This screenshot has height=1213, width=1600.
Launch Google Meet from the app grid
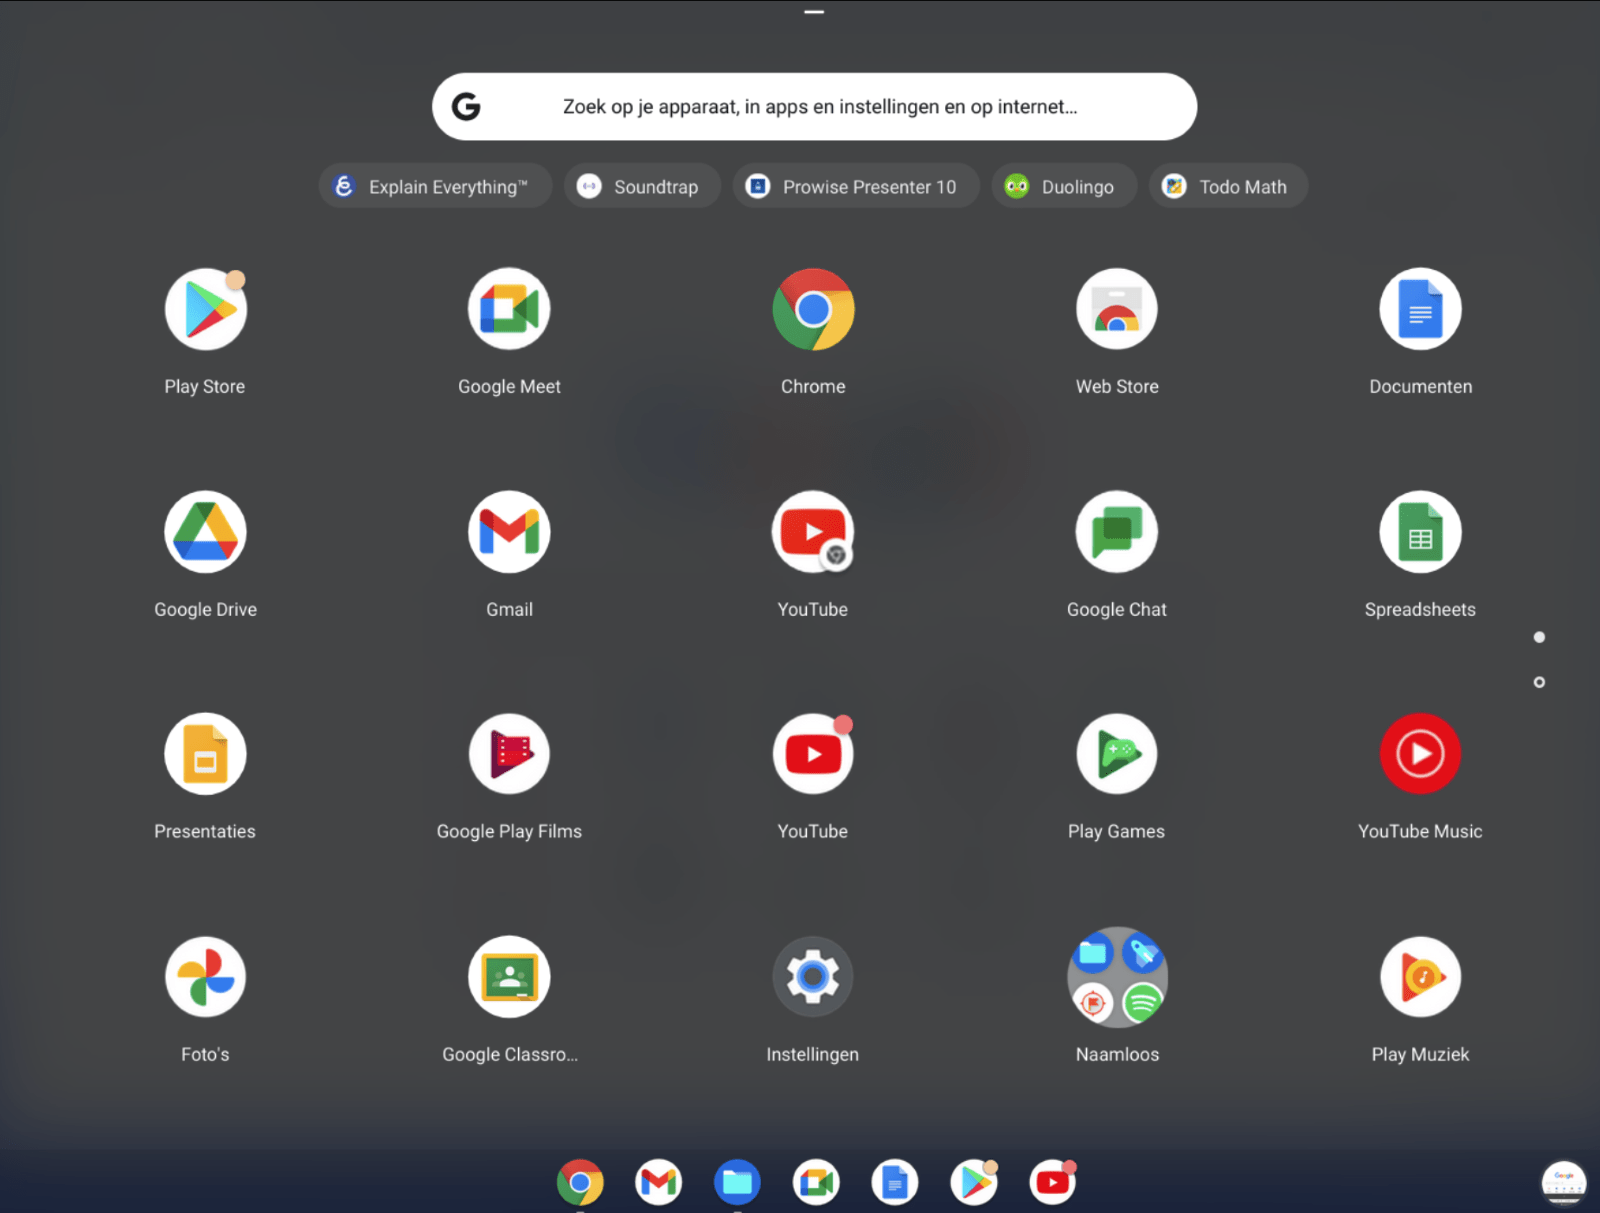pyautogui.click(x=509, y=310)
